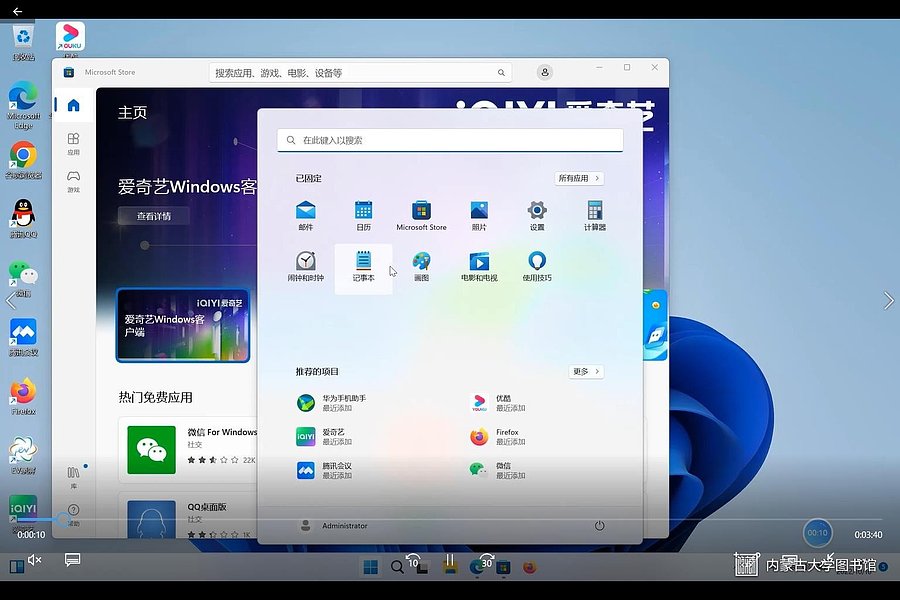
Task: Switch to 应用 (Apps) tab in Store sidebar
Action: point(73,144)
